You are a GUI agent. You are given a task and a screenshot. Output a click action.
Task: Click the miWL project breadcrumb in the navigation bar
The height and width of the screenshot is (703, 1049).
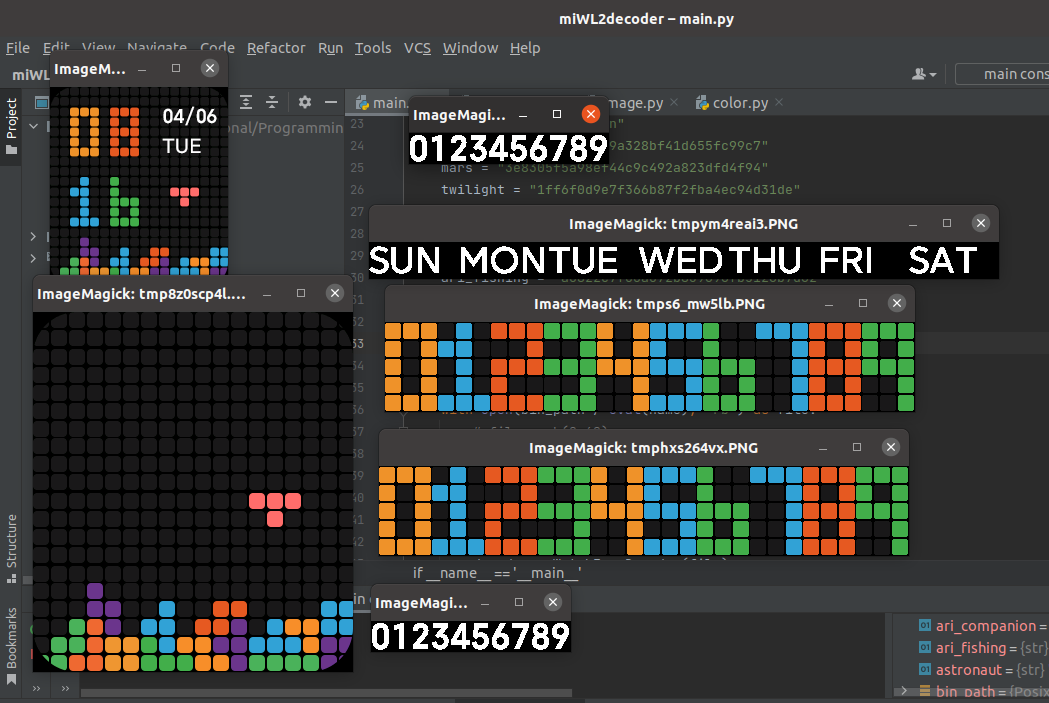[x=30, y=74]
